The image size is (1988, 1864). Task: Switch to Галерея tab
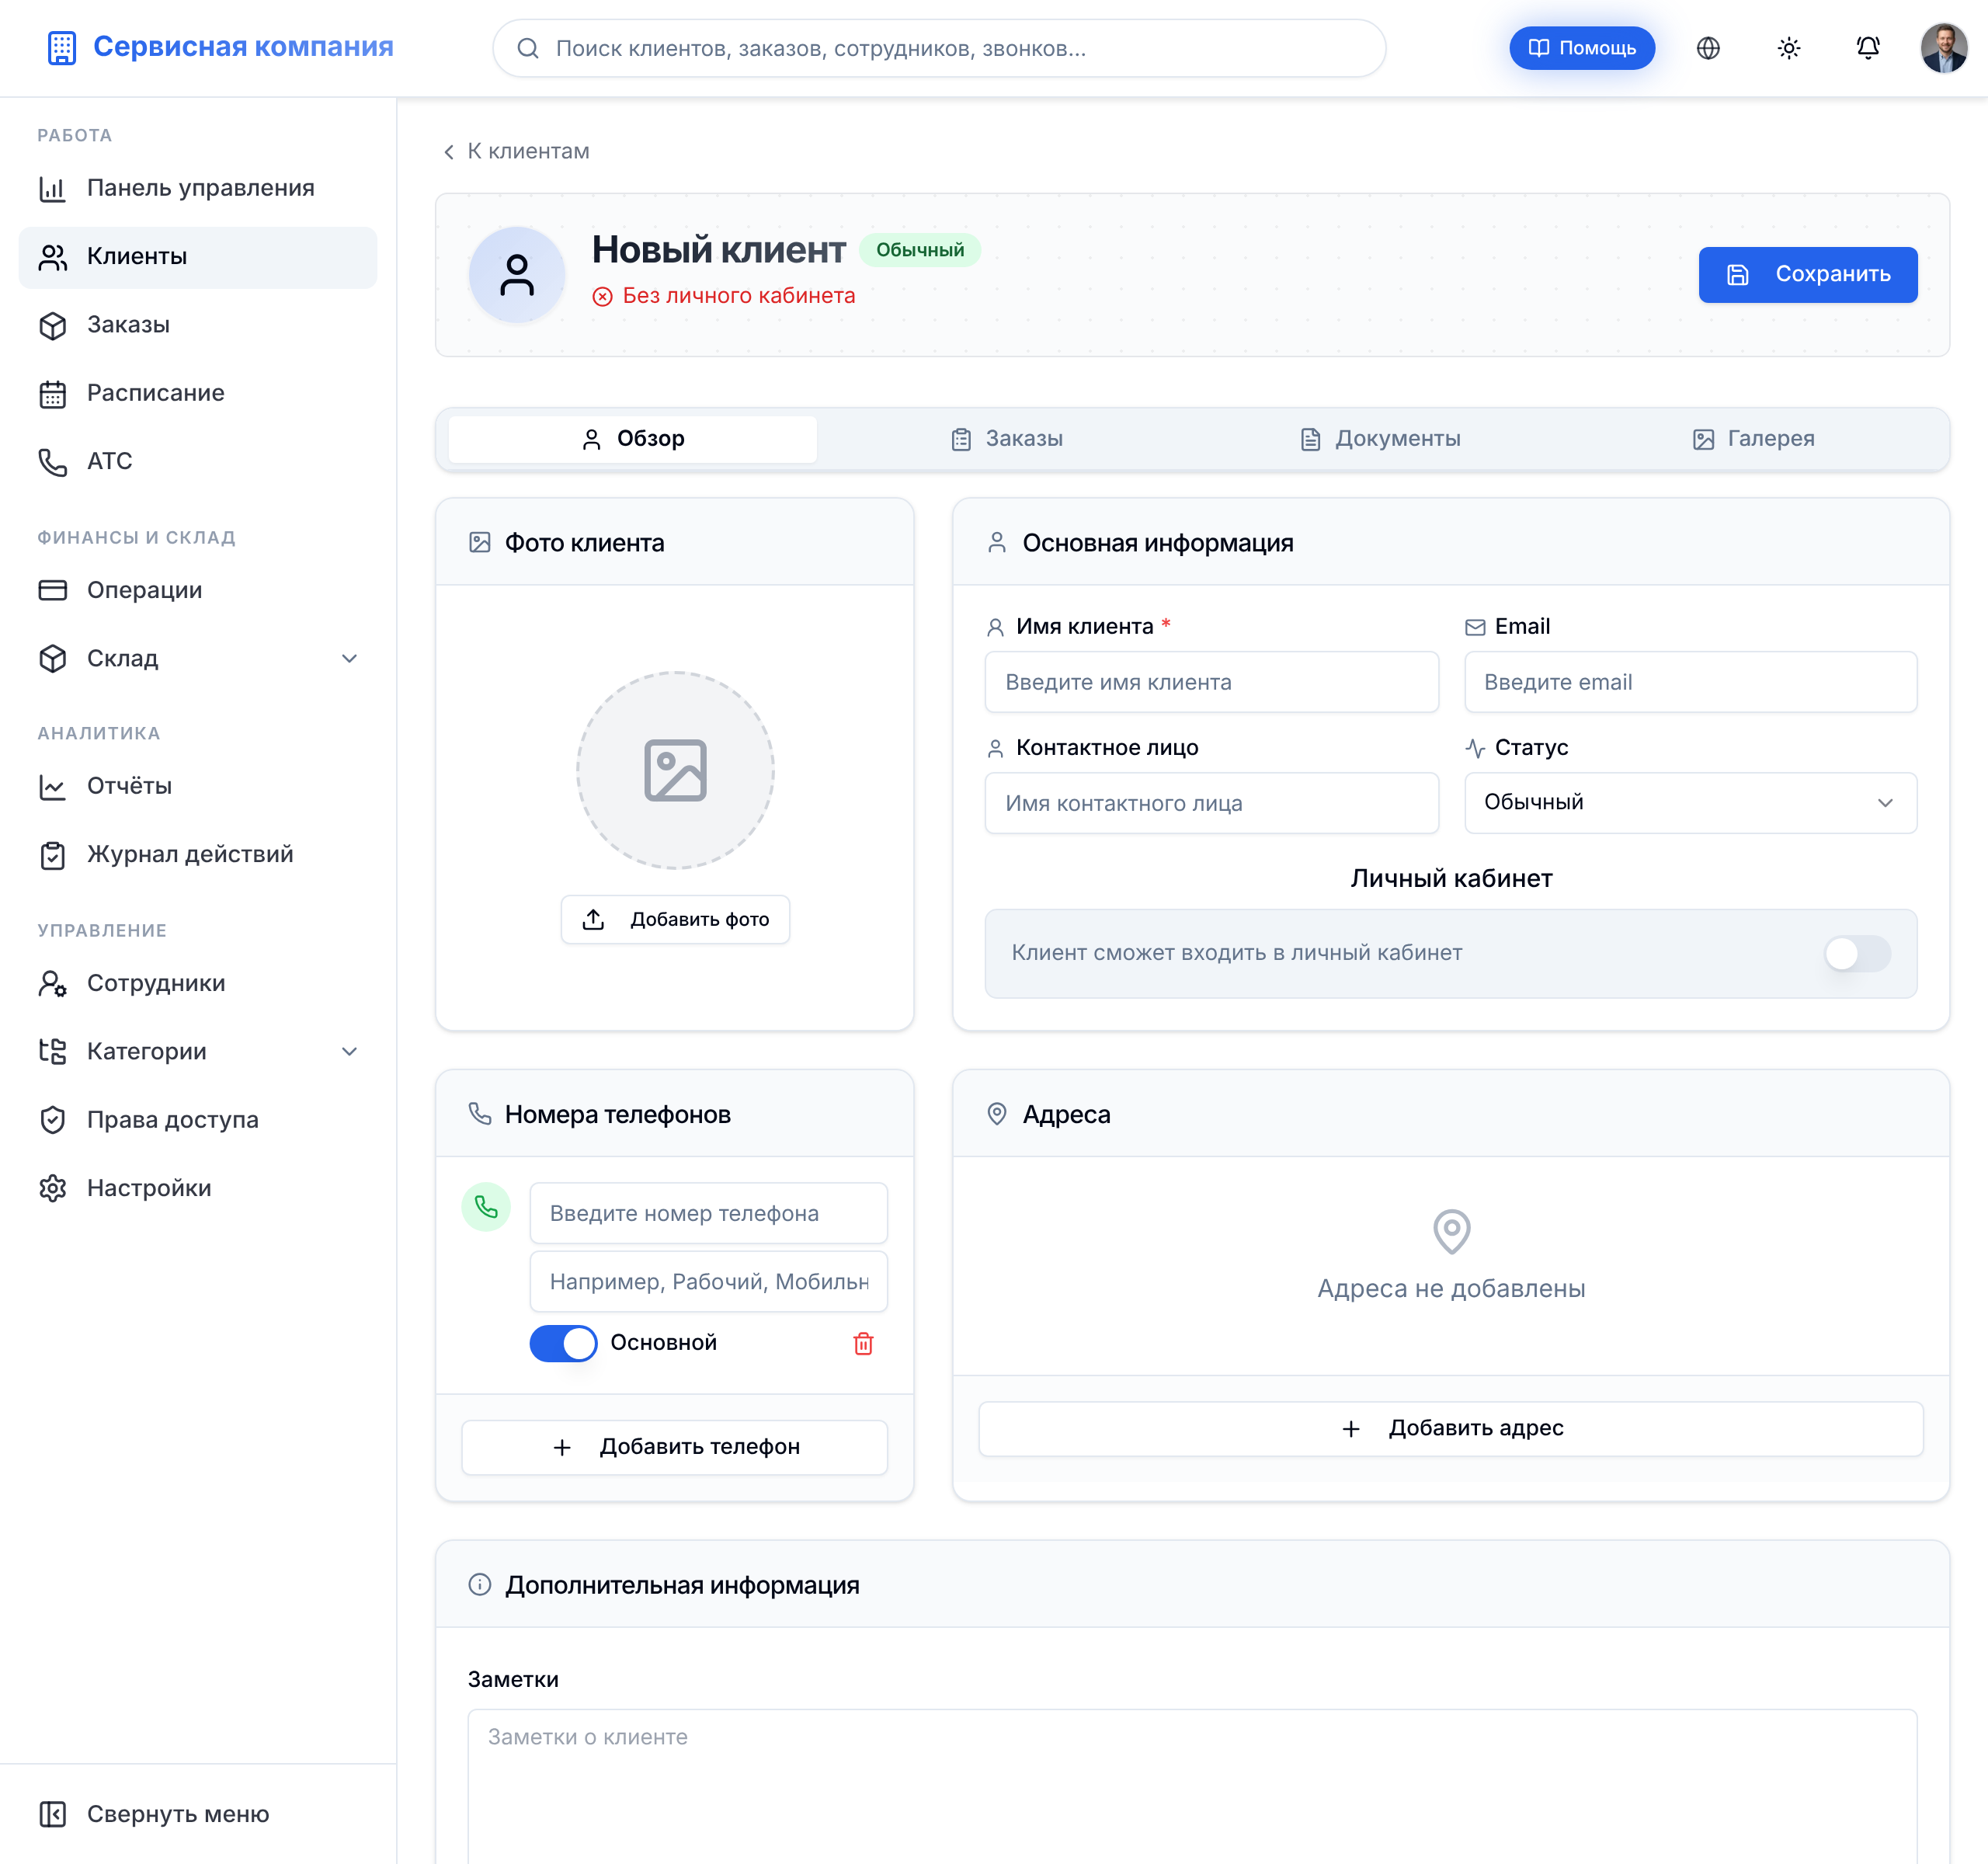click(x=1753, y=439)
